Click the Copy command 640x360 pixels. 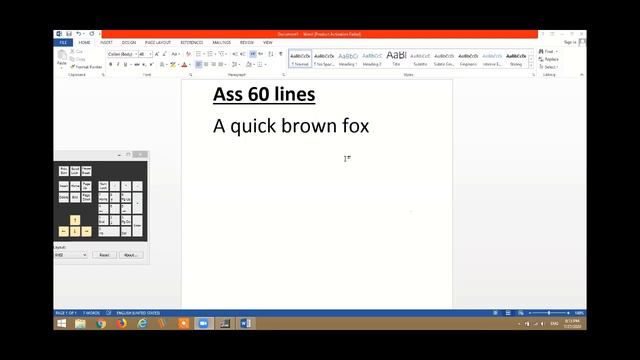(x=78, y=59)
